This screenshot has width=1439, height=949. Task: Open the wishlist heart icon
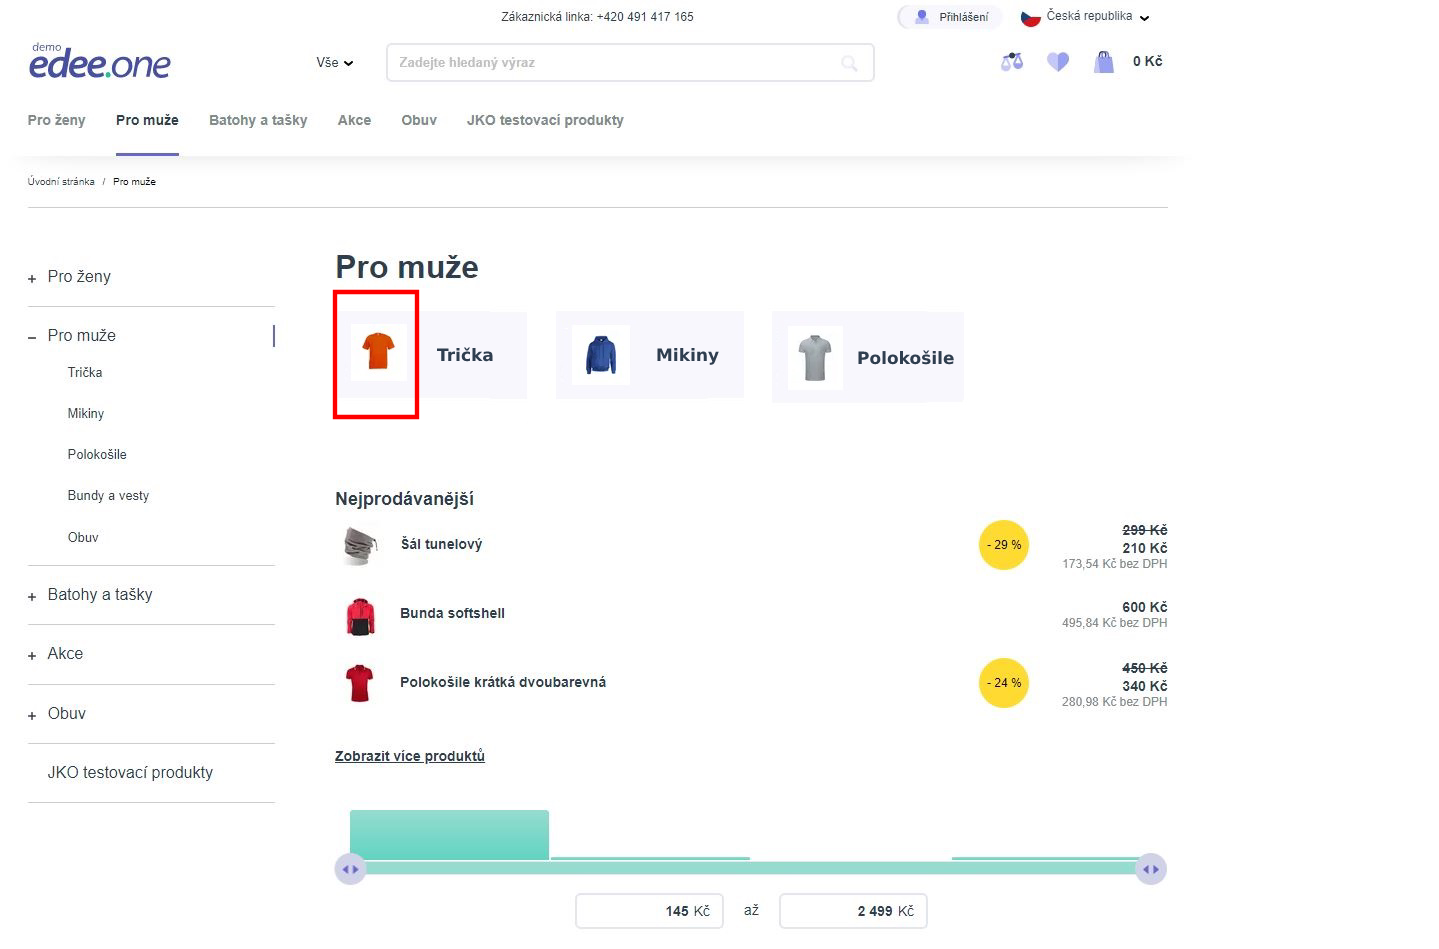[x=1058, y=62]
